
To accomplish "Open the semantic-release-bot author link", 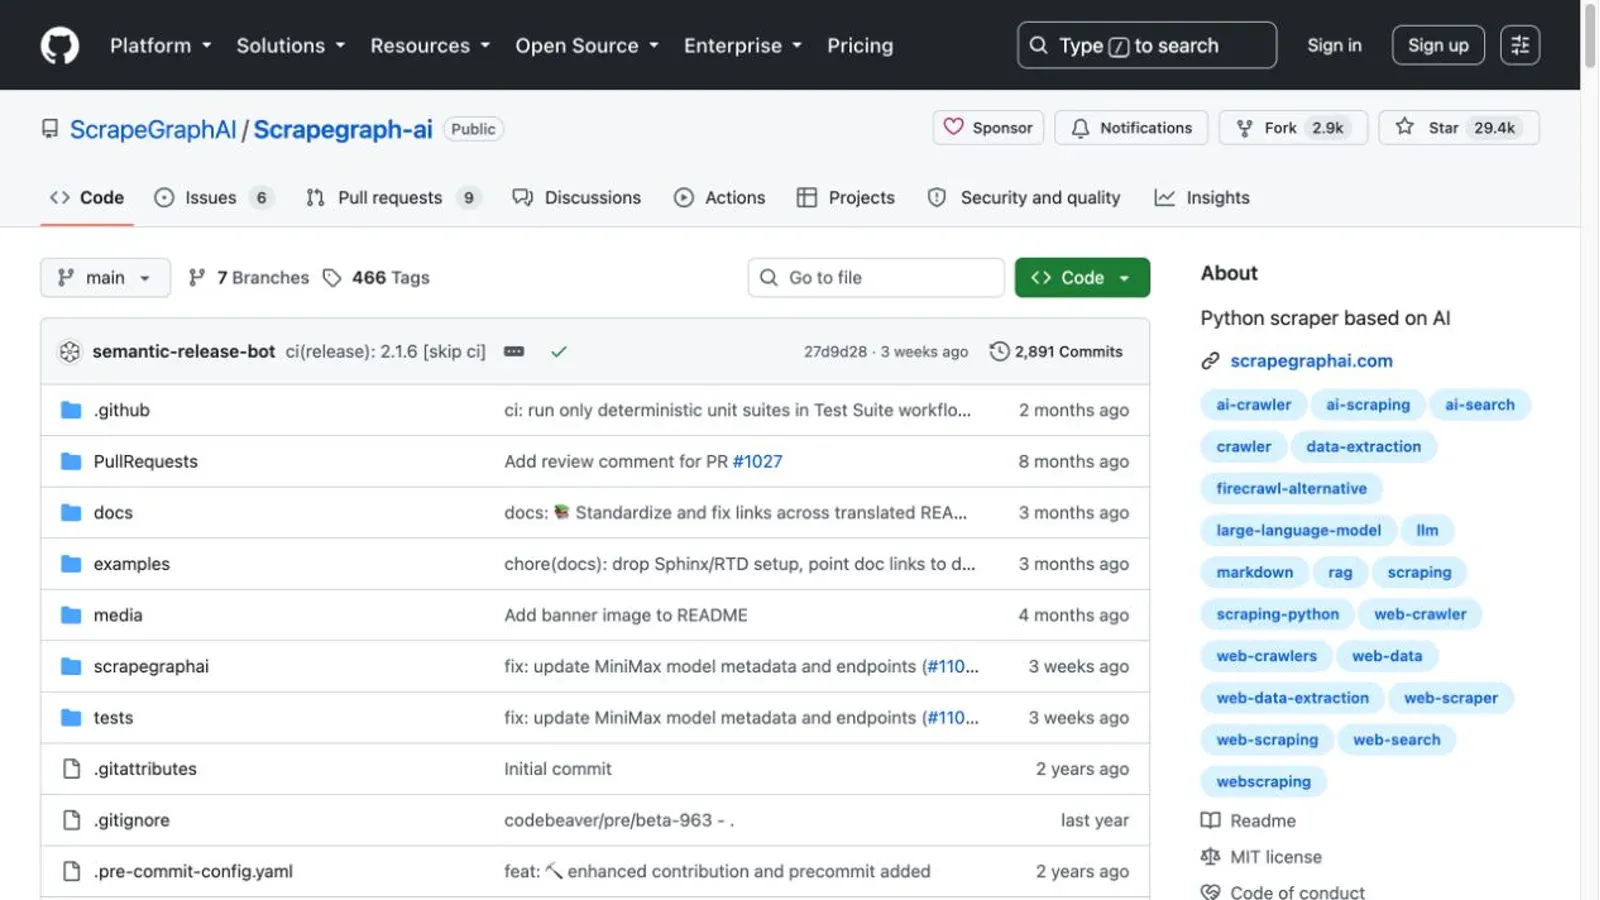I will (184, 351).
